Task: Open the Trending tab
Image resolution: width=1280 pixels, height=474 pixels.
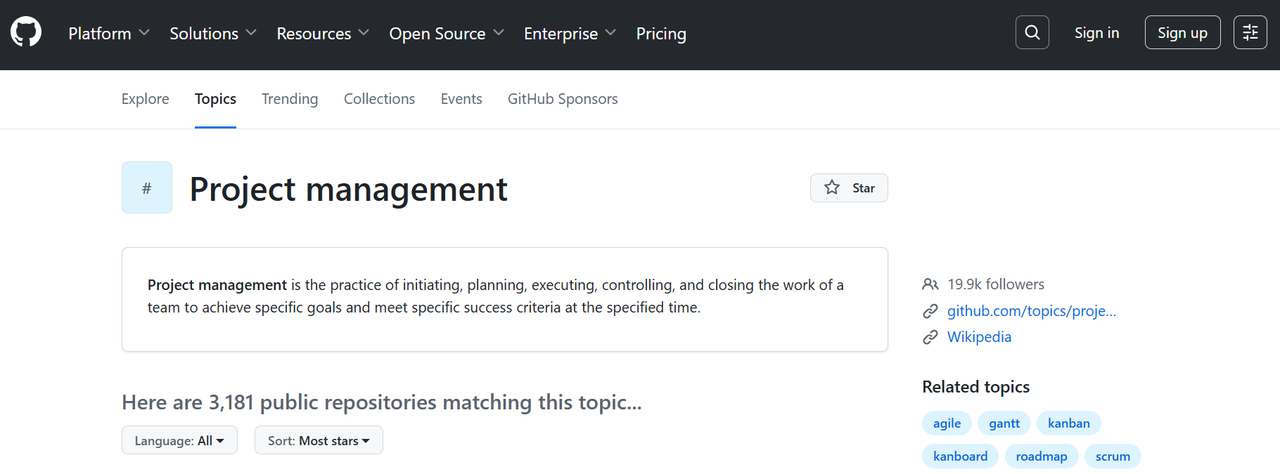Action: (290, 99)
